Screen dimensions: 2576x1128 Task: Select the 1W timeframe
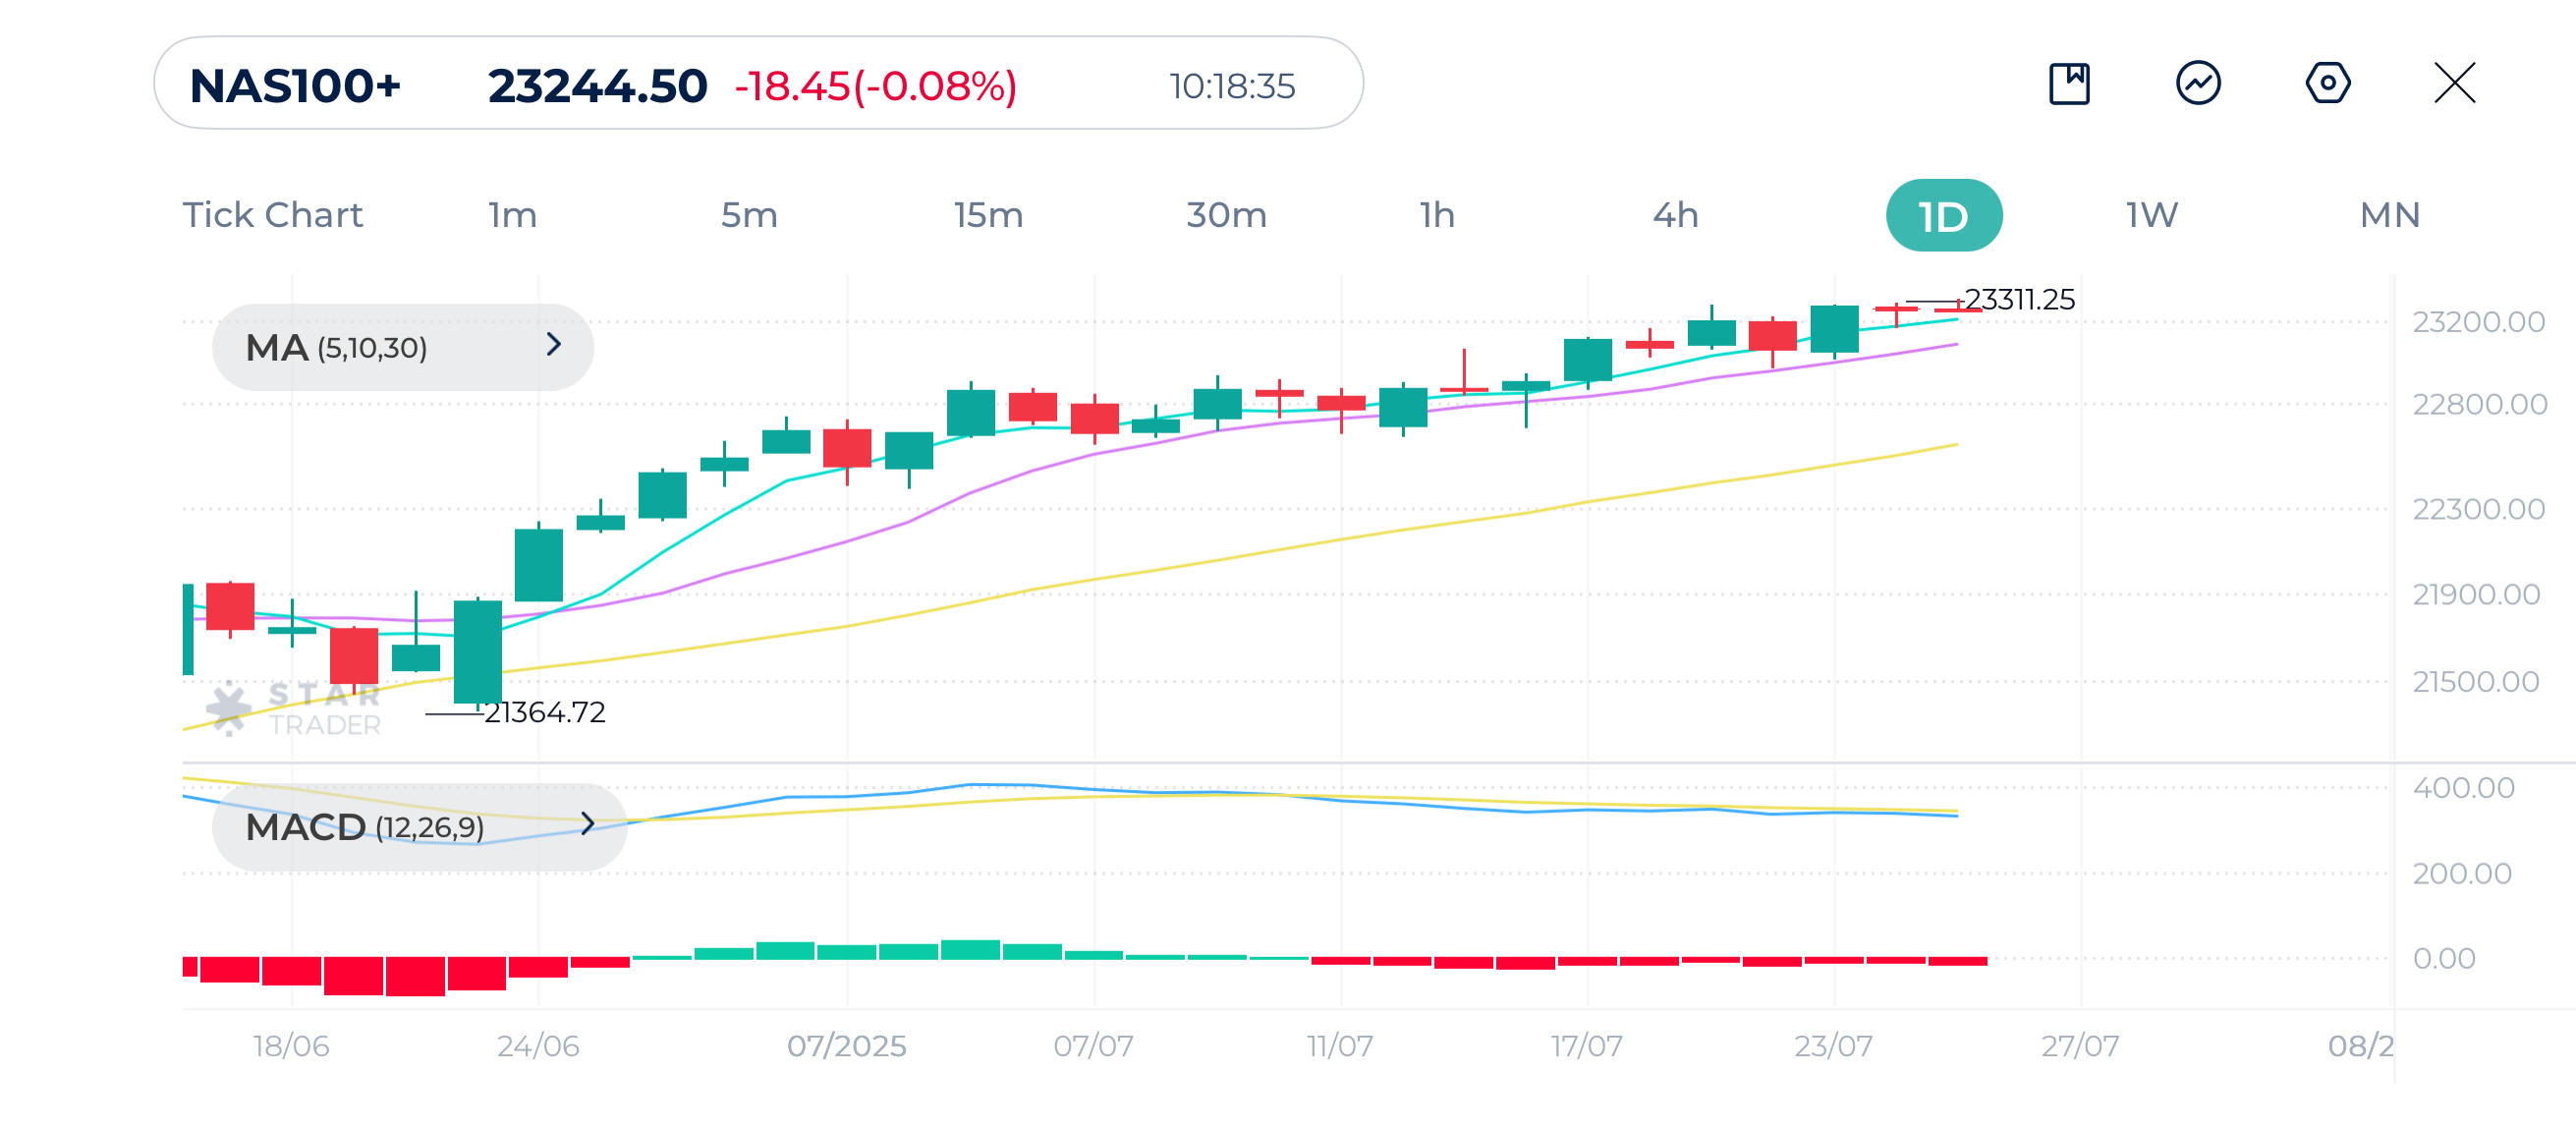click(x=2151, y=215)
